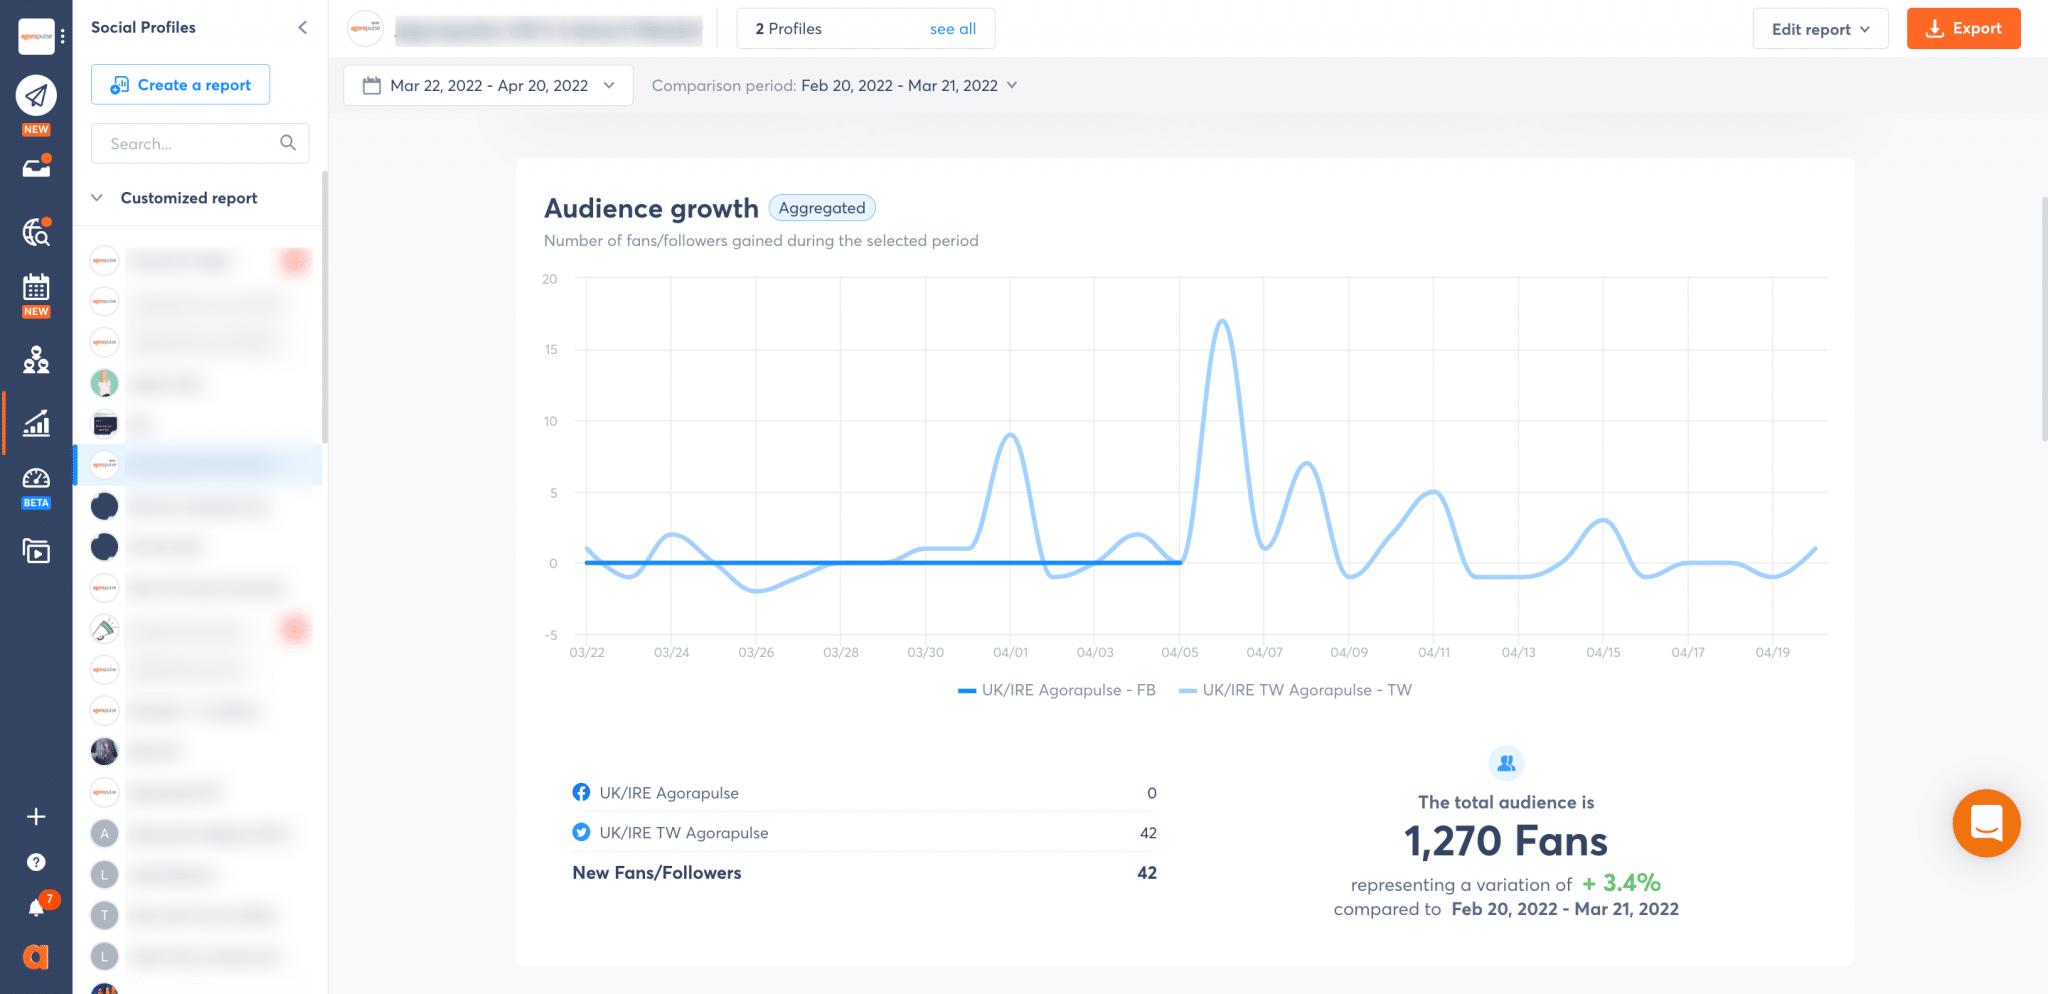Screen dimensions: 2048x994
Task: Open the 2 Profiles selector box
Action: tap(866, 29)
